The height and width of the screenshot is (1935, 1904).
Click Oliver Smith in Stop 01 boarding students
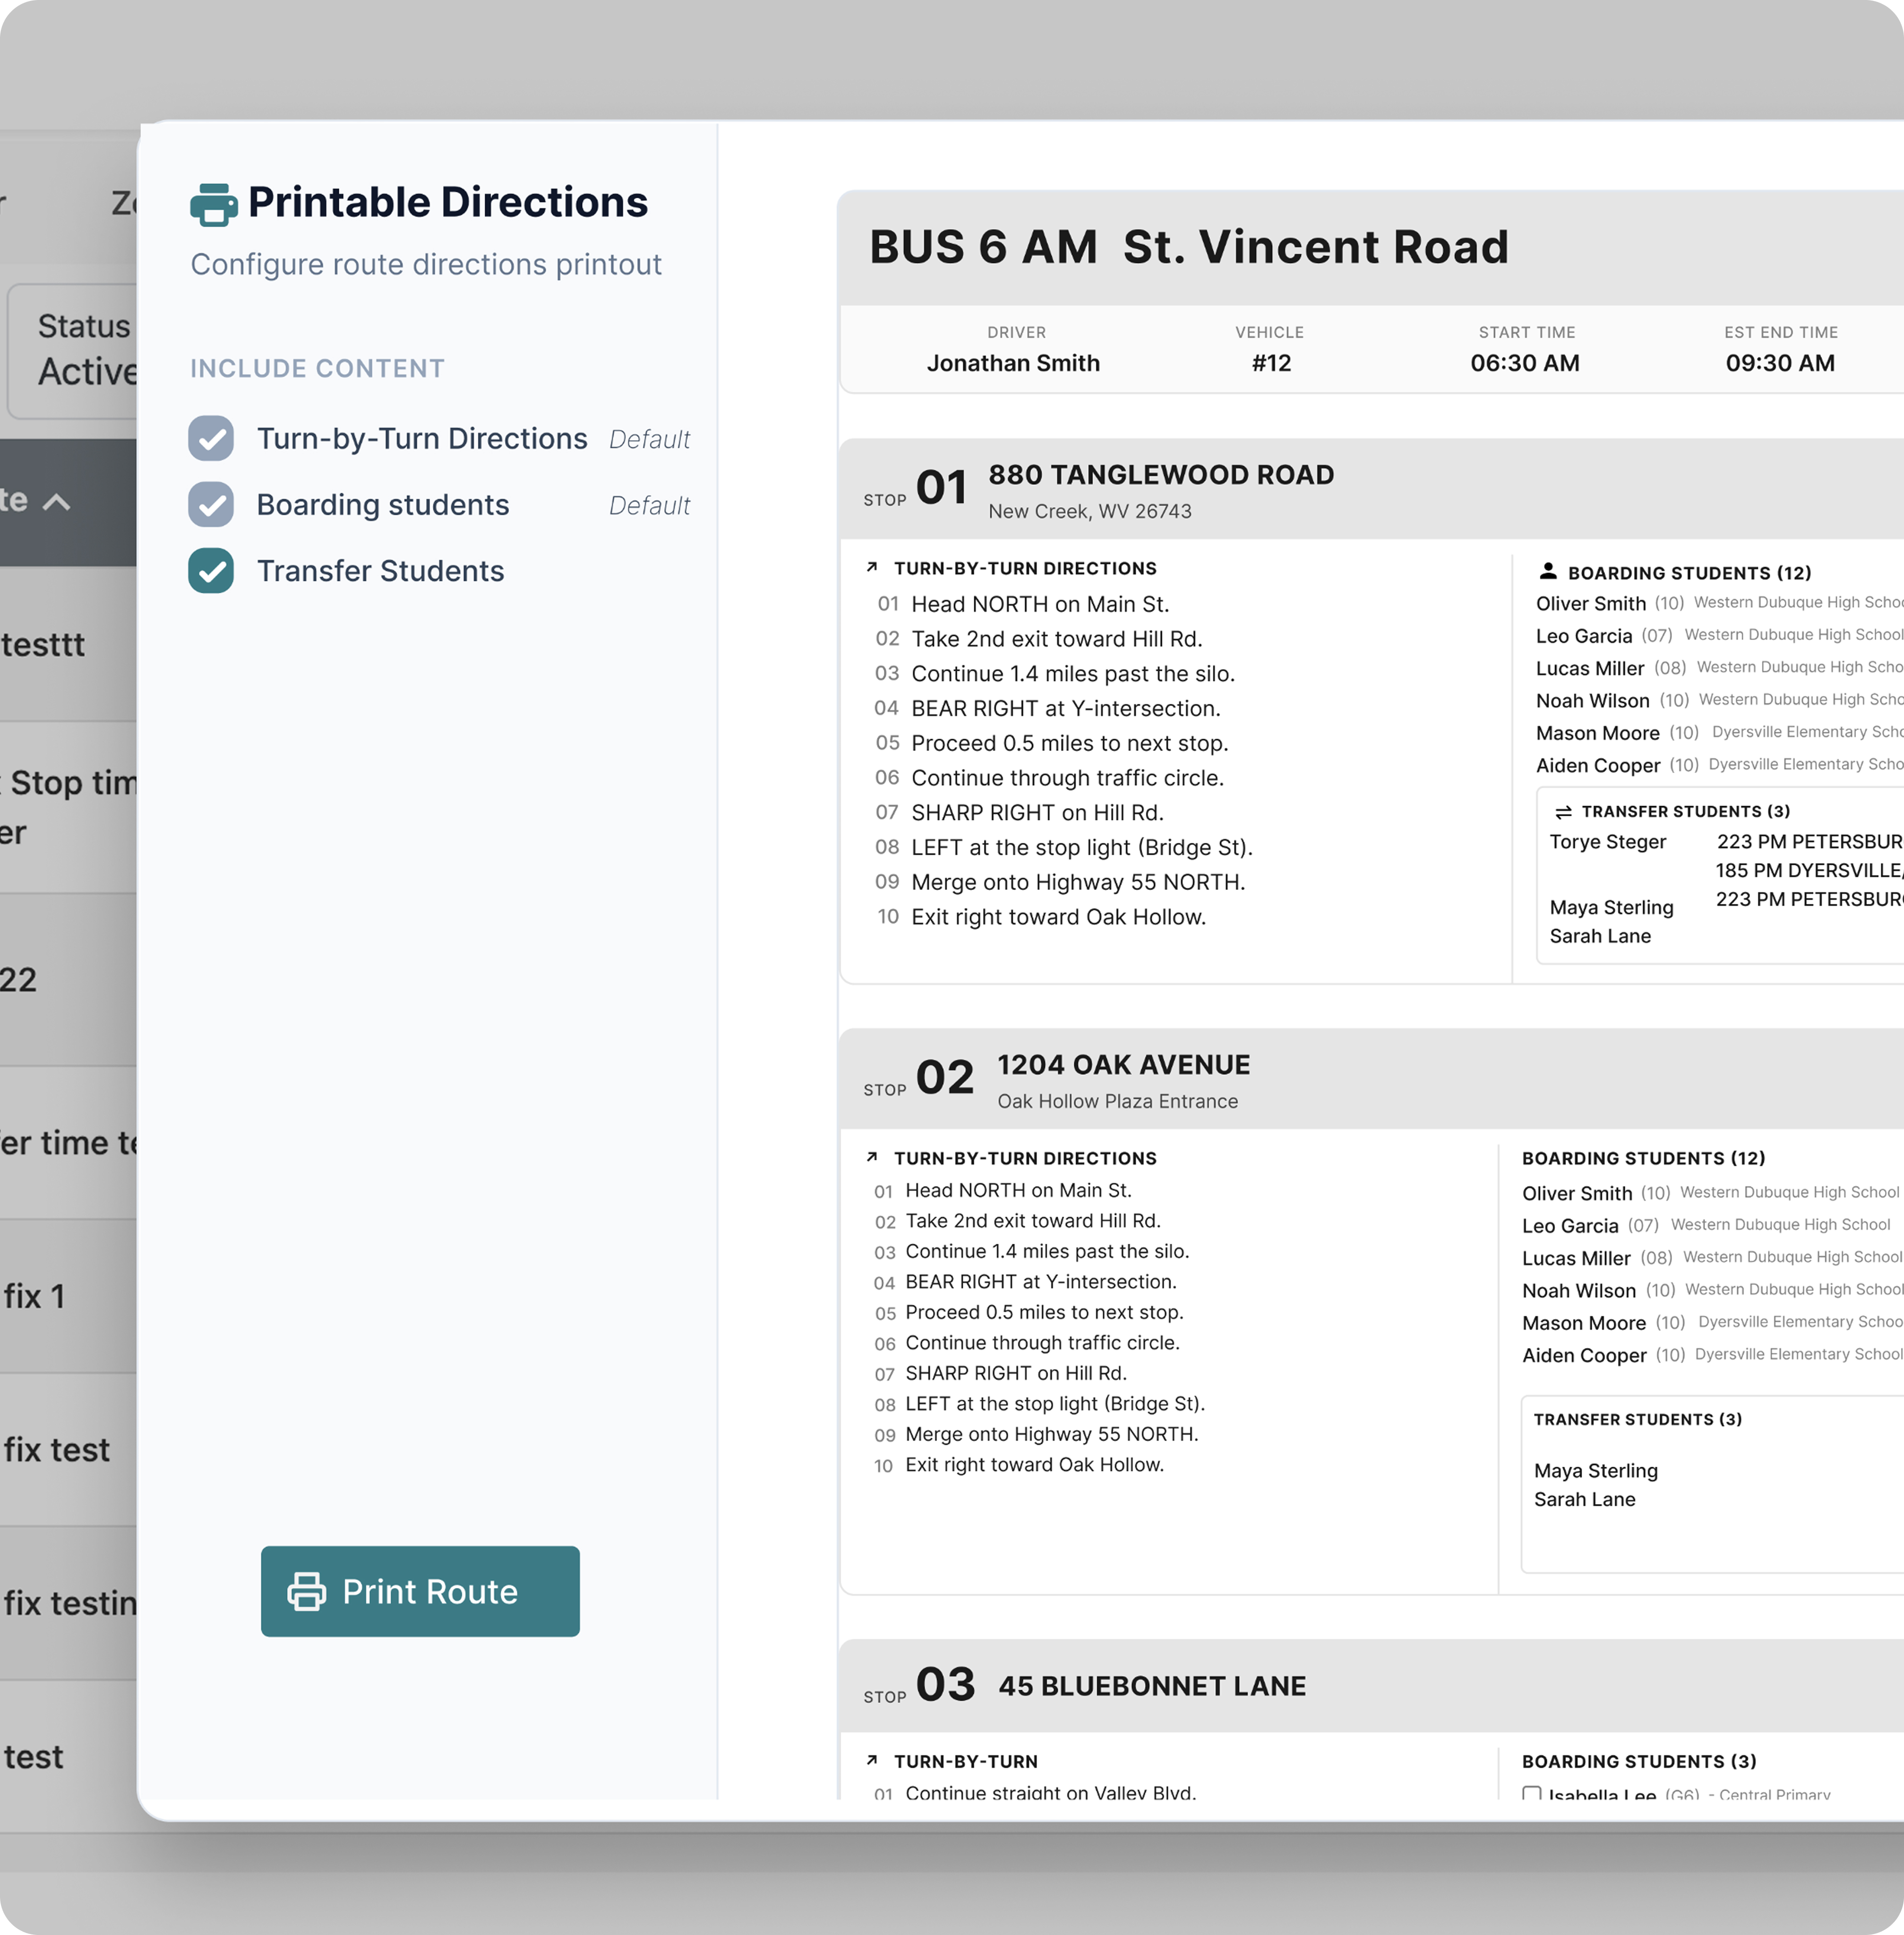click(1591, 603)
